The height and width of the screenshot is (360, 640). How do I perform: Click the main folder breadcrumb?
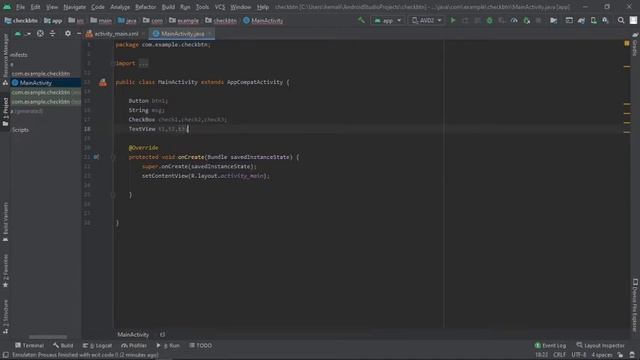click(101, 20)
